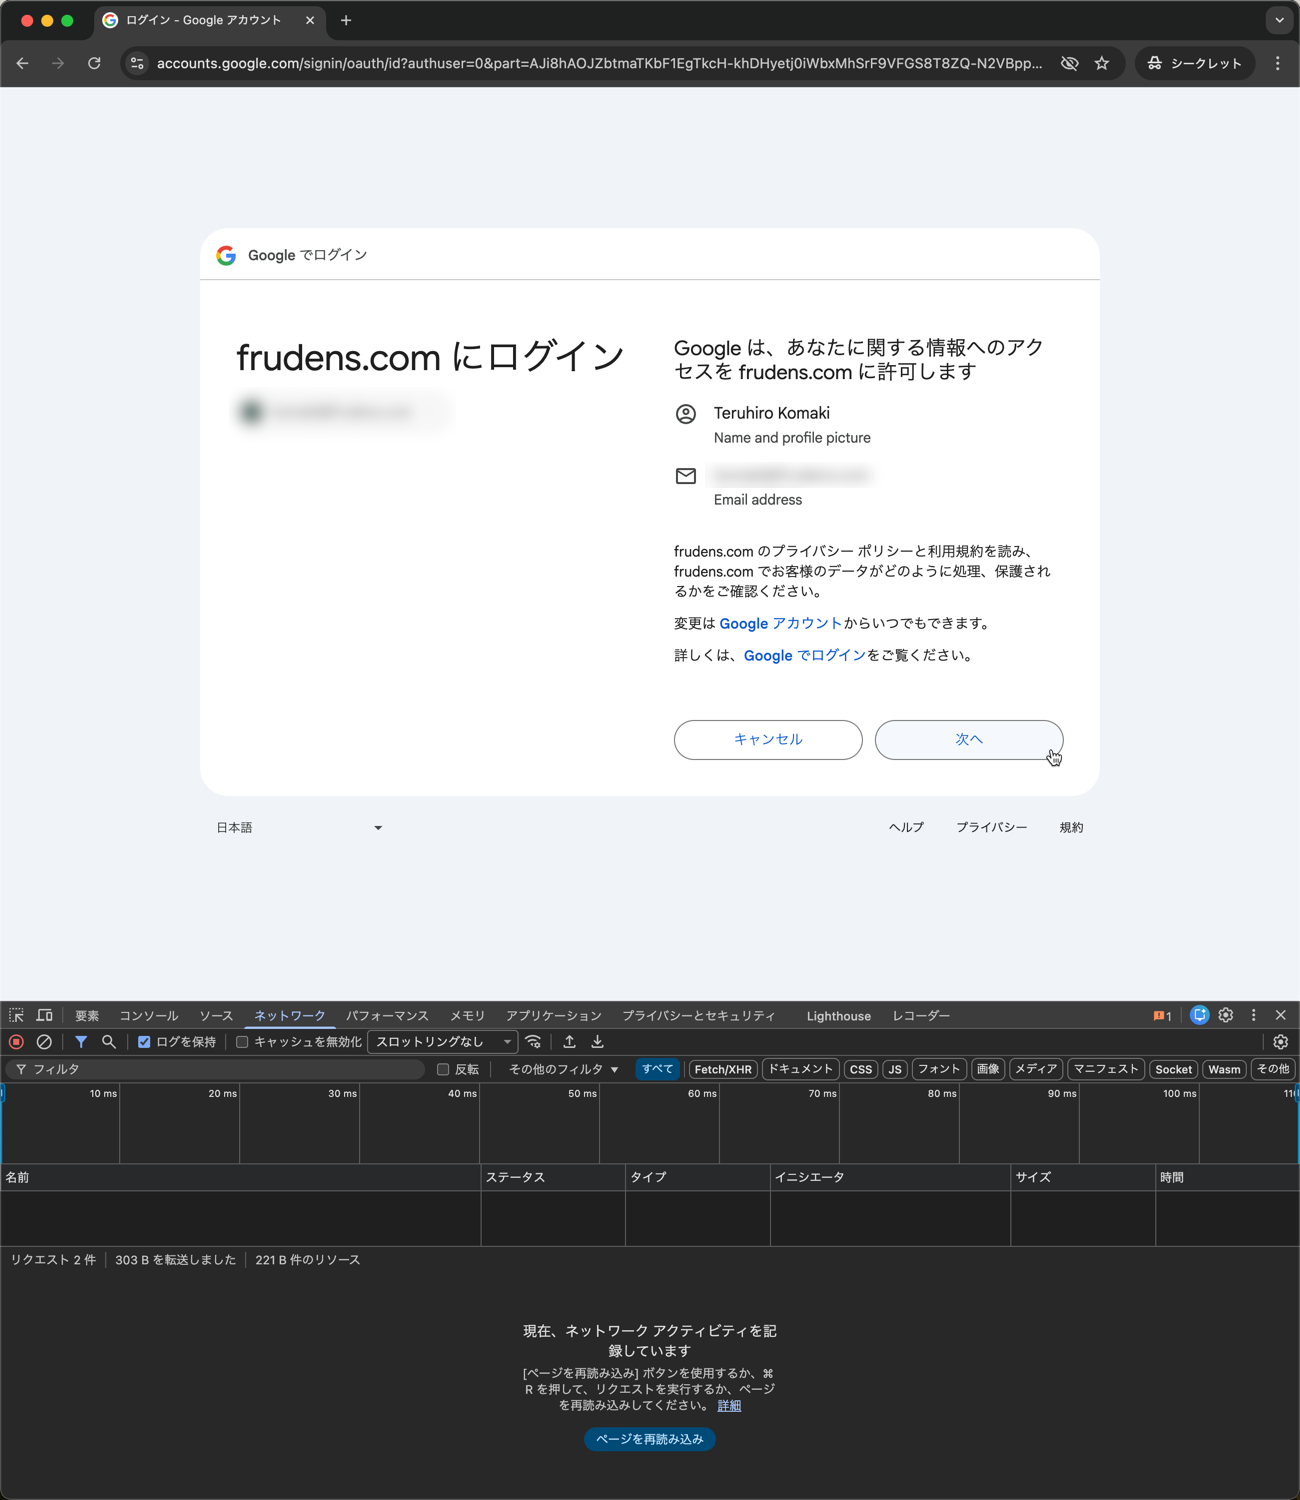Filter requests by CSS
Image resolution: width=1300 pixels, height=1500 pixels.
[x=861, y=1069]
